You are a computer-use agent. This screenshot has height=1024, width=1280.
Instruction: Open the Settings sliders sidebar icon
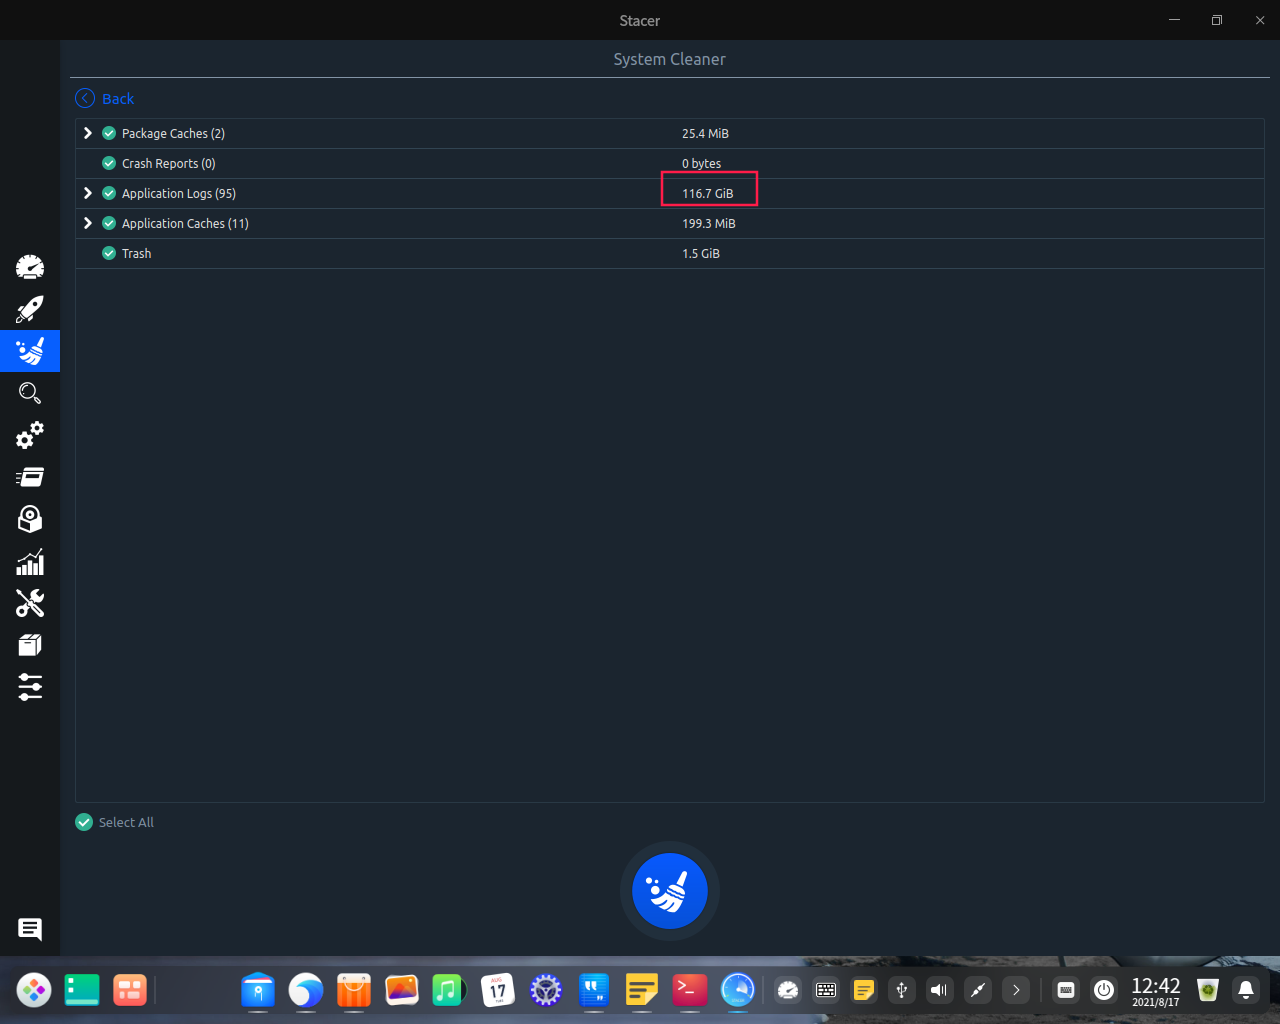click(30, 687)
